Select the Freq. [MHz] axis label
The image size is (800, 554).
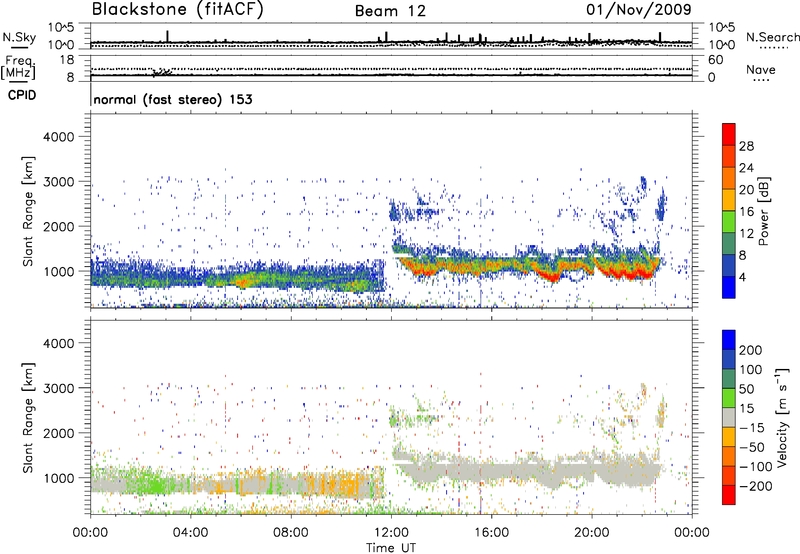(x=18, y=68)
